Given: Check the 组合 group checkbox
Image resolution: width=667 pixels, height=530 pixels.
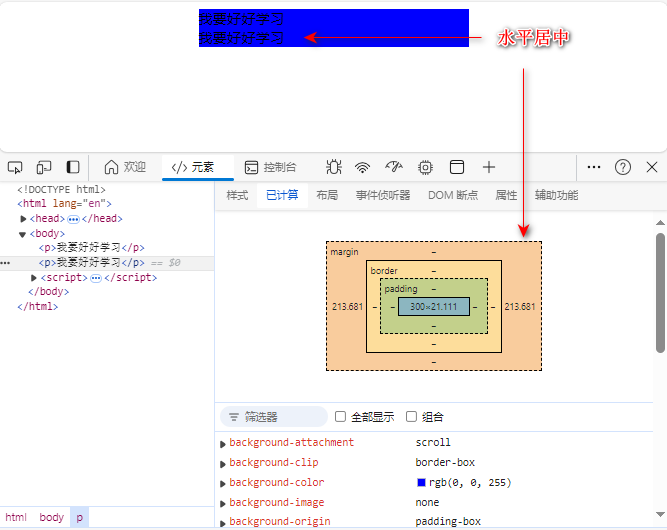Looking at the screenshot, I should tap(411, 416).
